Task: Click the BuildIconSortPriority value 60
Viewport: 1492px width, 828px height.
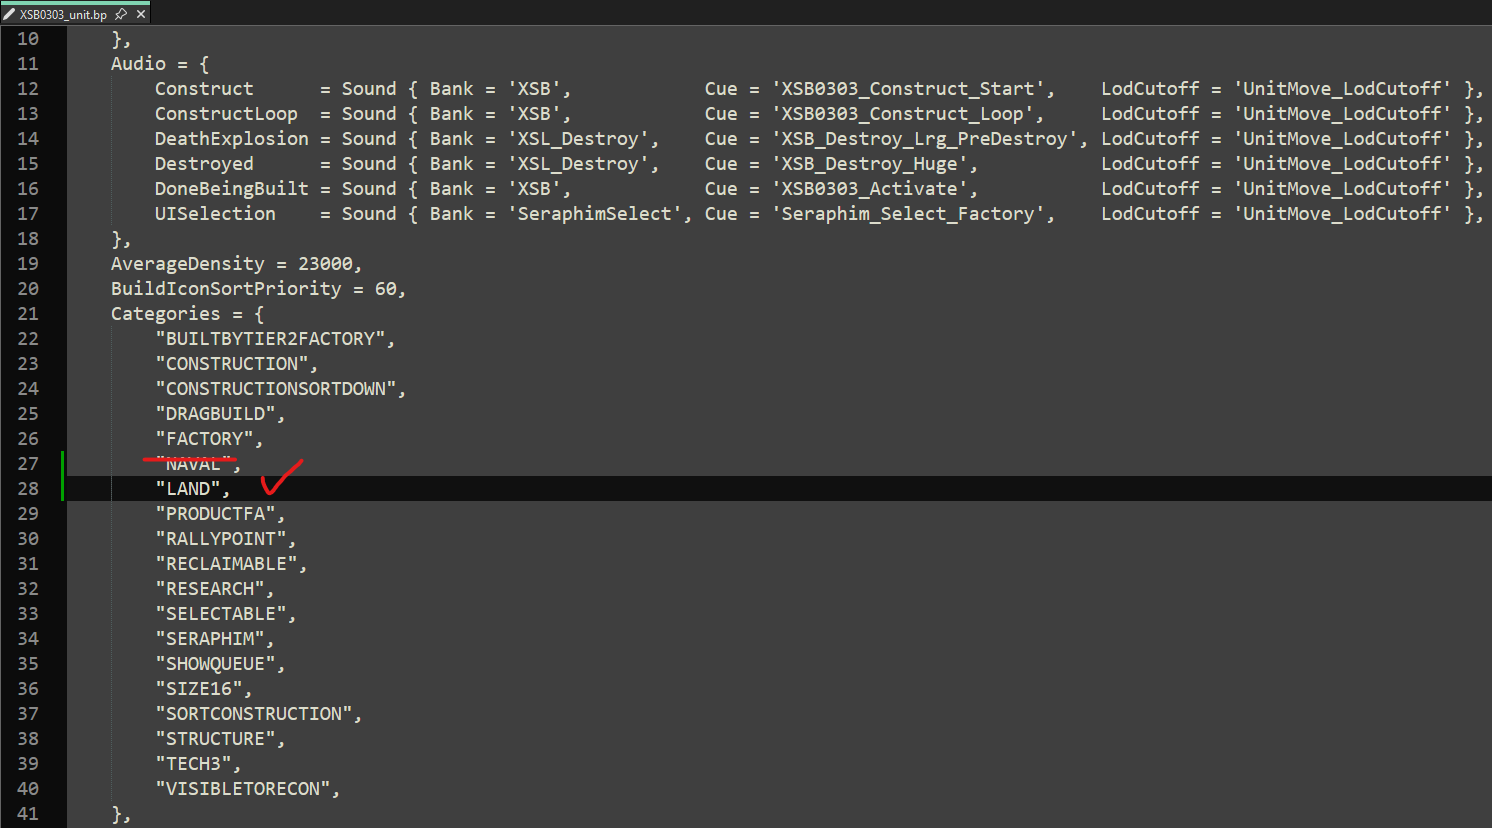Action: click(385, 289)
